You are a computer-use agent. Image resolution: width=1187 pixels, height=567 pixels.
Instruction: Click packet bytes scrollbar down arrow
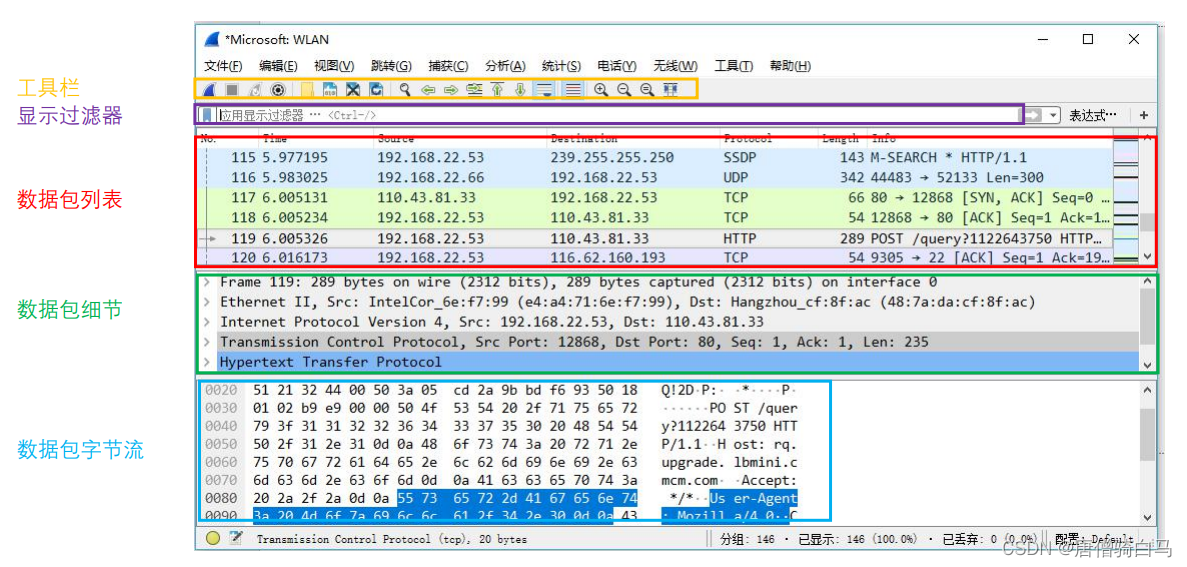pyautogui.click(x=1146, y=517)
